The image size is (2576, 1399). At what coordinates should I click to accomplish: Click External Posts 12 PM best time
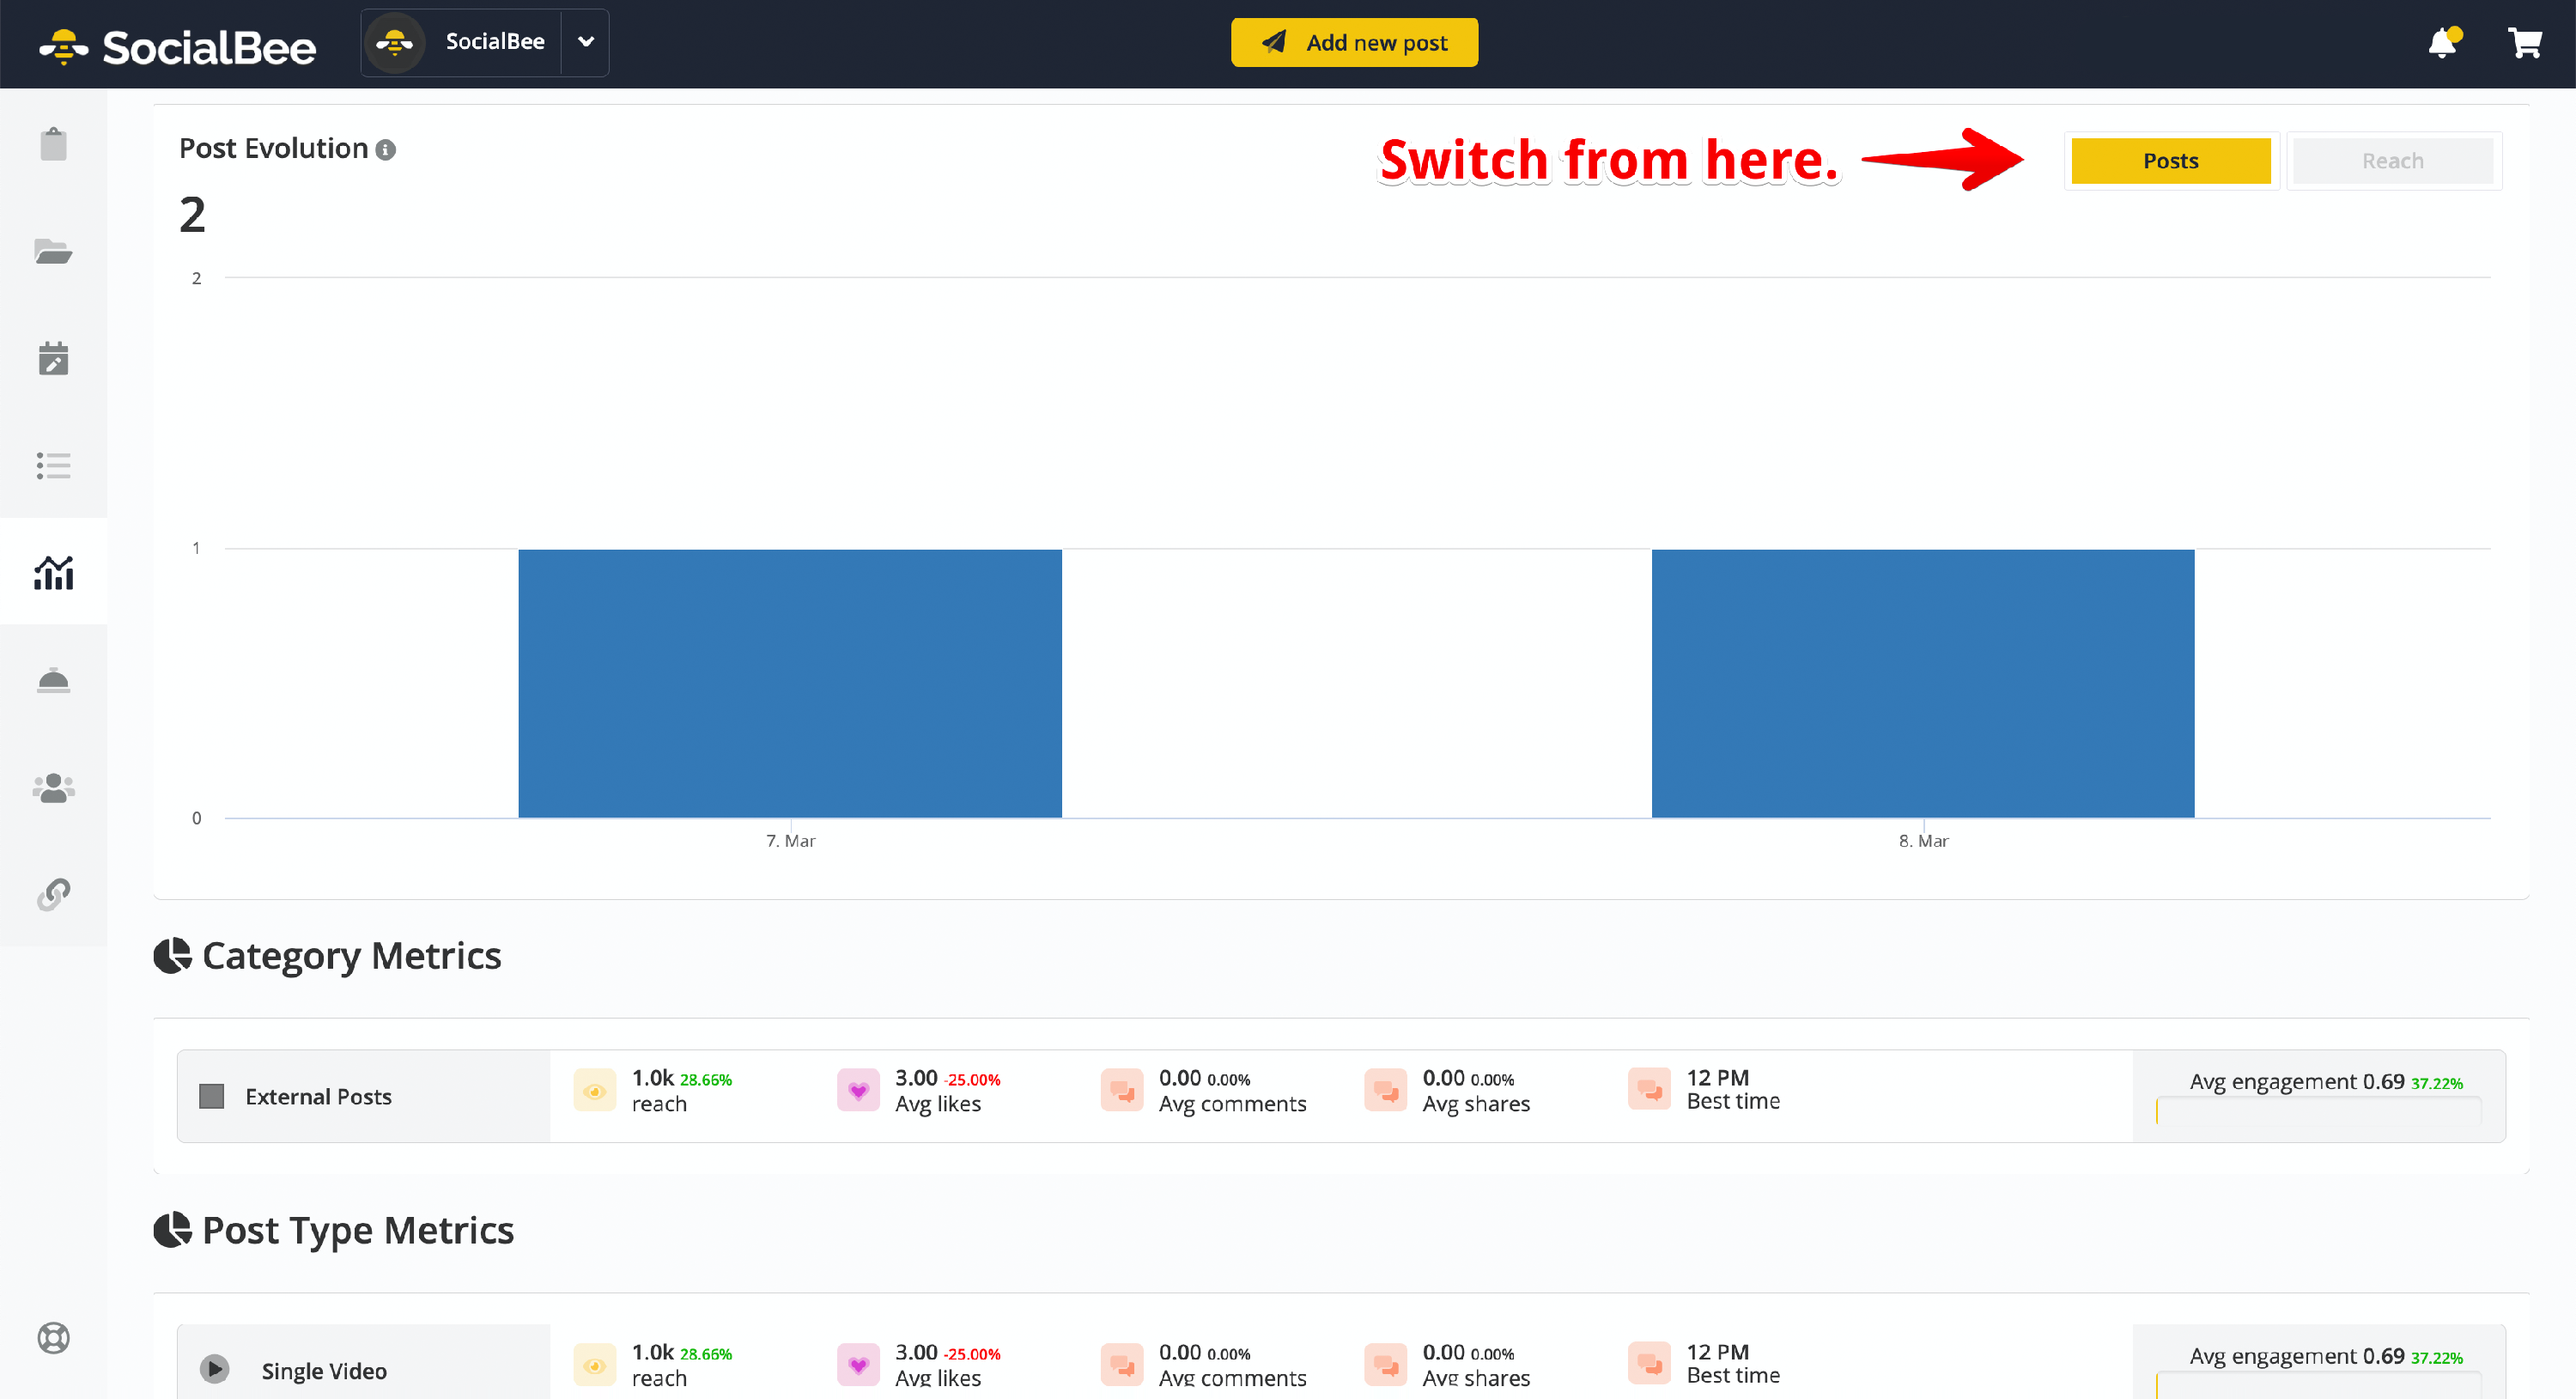pyautogui.click(x=1718, y=1078)
